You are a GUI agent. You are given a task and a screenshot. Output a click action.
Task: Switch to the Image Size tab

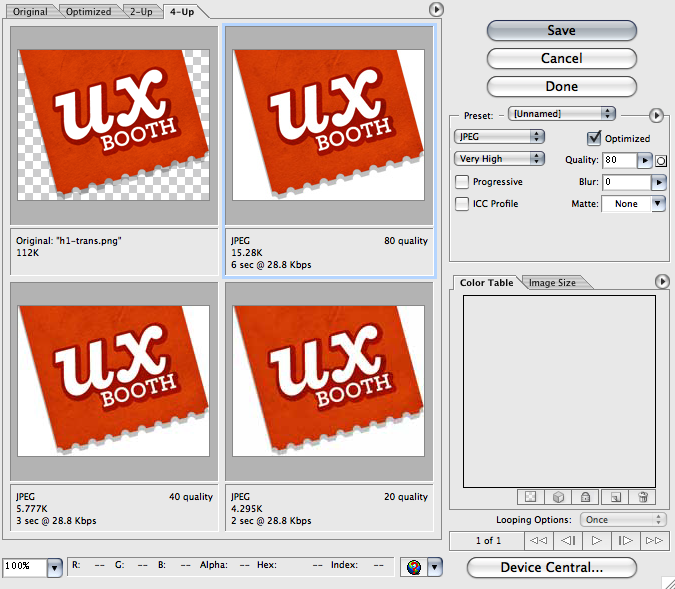(552, 282)
